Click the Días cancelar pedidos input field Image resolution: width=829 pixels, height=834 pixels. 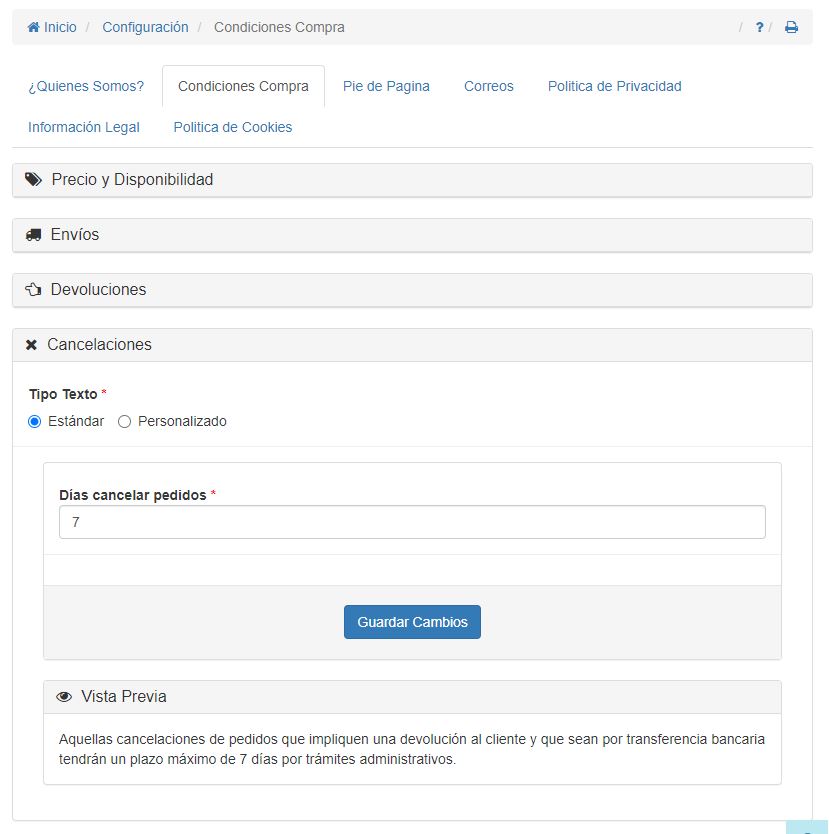click(x=412, y=522)
